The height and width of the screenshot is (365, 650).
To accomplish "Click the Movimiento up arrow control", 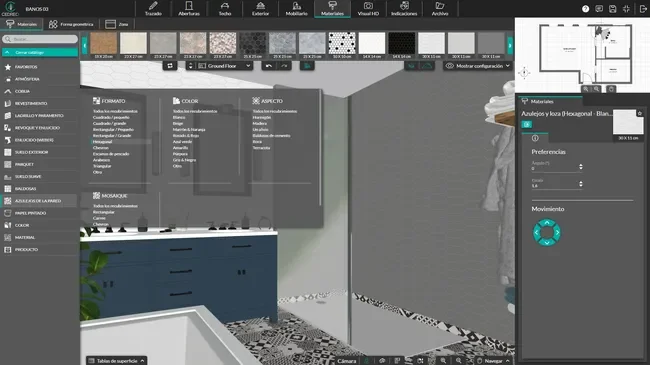I will 547,223.
